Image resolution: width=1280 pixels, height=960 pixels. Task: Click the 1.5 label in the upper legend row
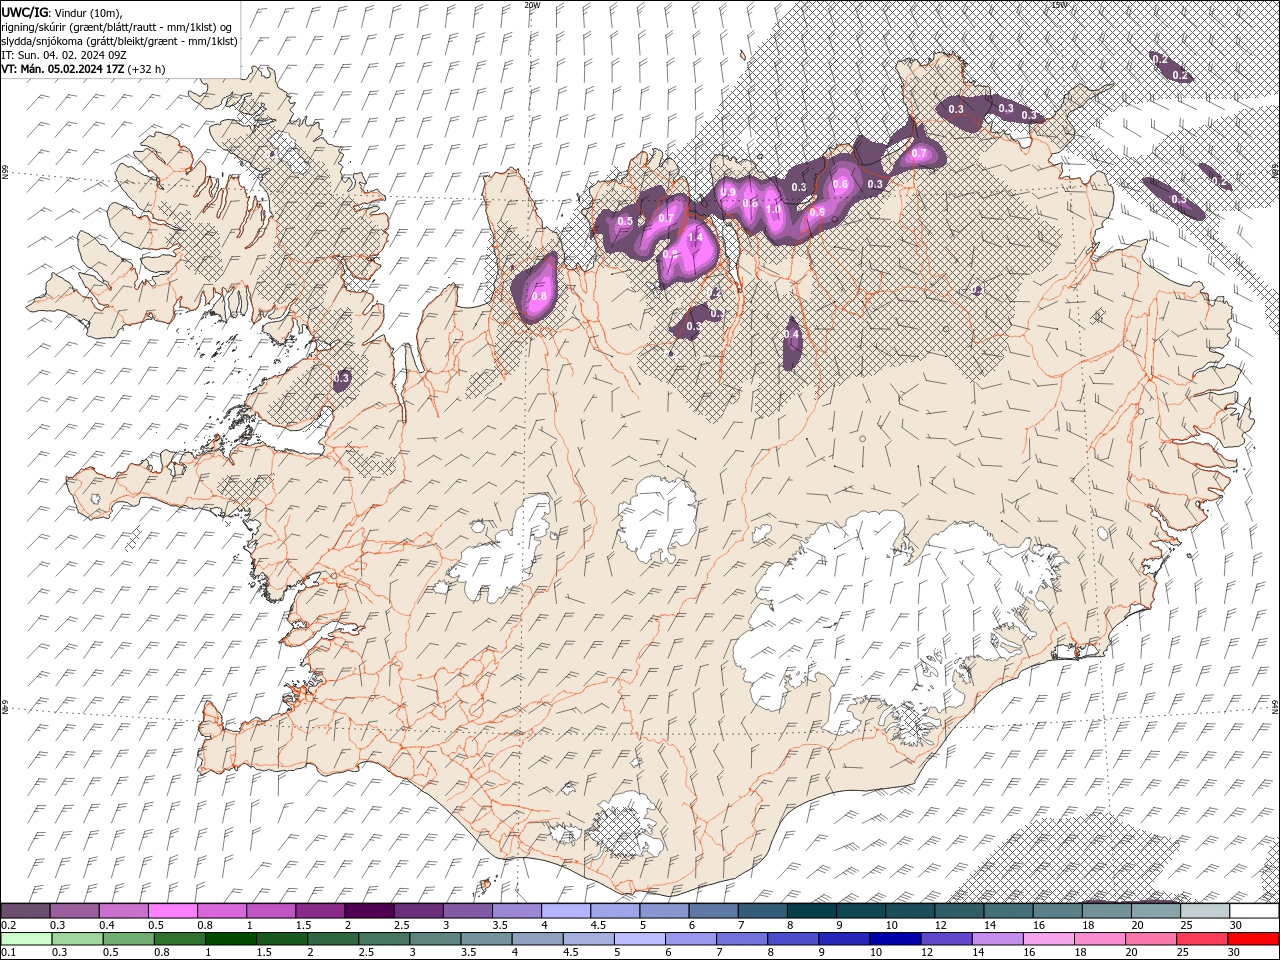[303, 925]
